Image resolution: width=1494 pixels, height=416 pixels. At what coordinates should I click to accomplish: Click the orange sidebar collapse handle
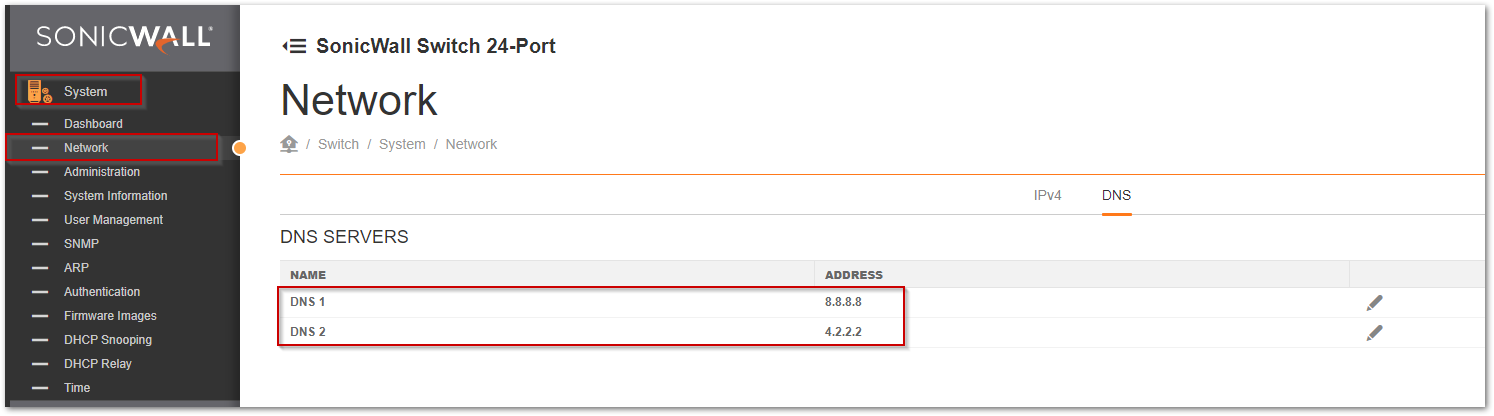tap(239, 148)
